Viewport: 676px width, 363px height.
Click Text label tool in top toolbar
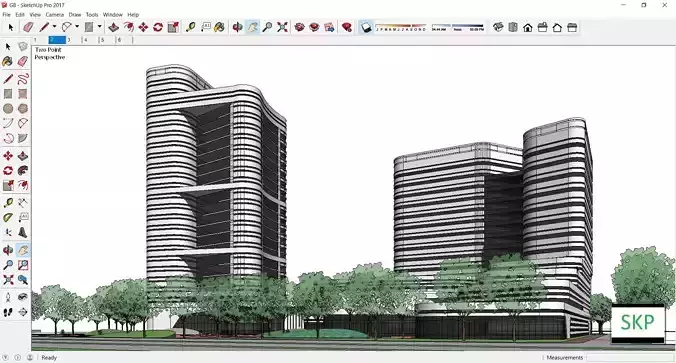click(205, 28)
